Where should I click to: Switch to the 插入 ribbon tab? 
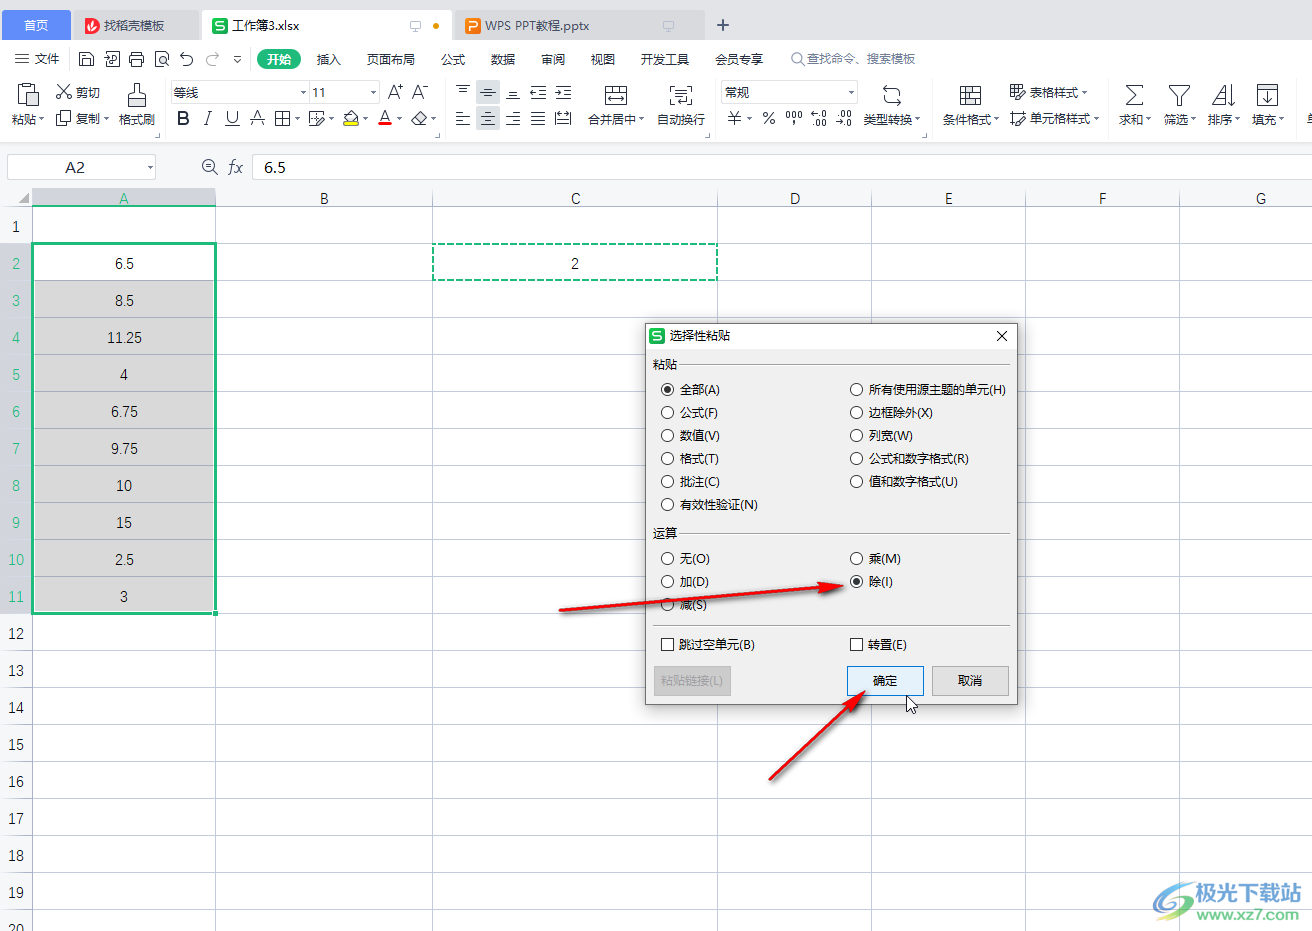coord(329,59)
